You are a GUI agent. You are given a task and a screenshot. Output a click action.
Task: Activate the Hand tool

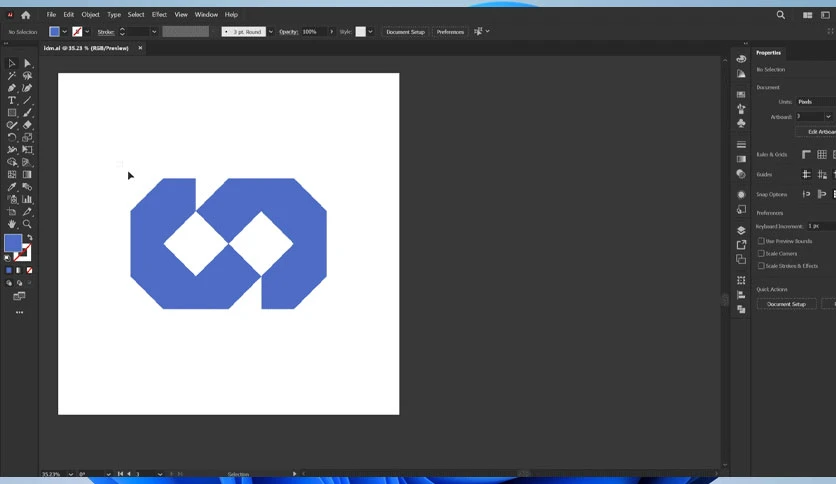(11, 224)
